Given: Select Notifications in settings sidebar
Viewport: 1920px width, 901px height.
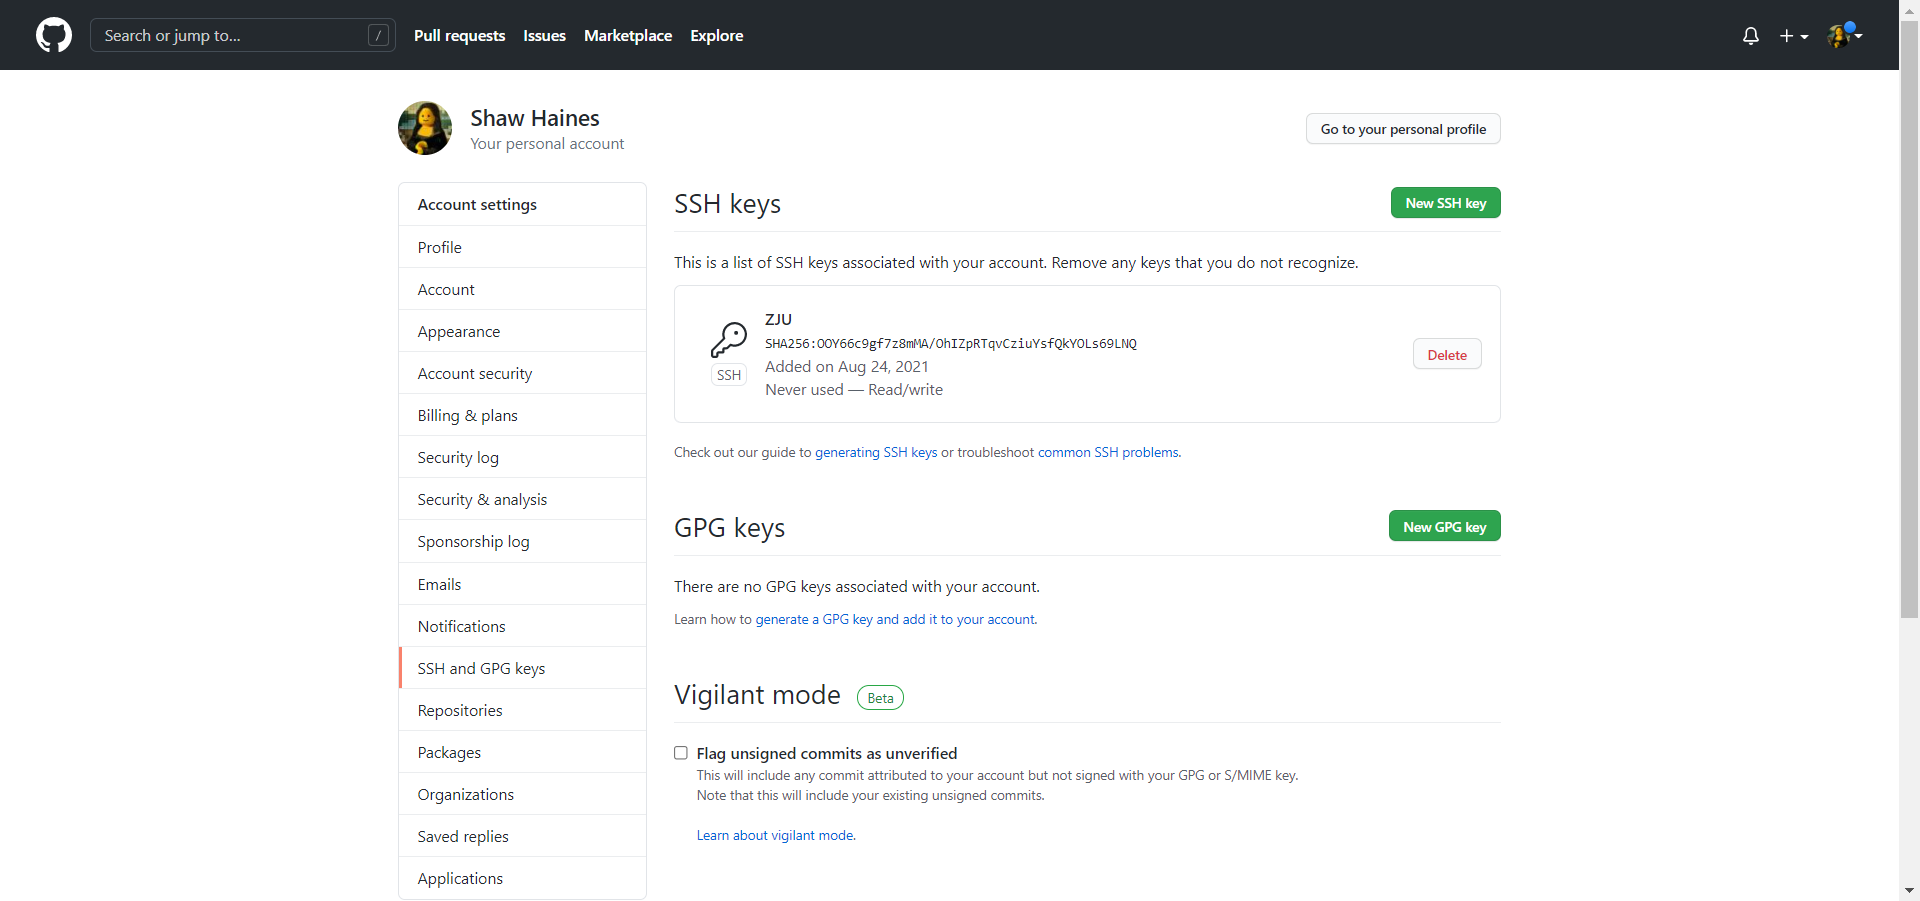Looking at the screenshot, I should (x=523, y=626).
